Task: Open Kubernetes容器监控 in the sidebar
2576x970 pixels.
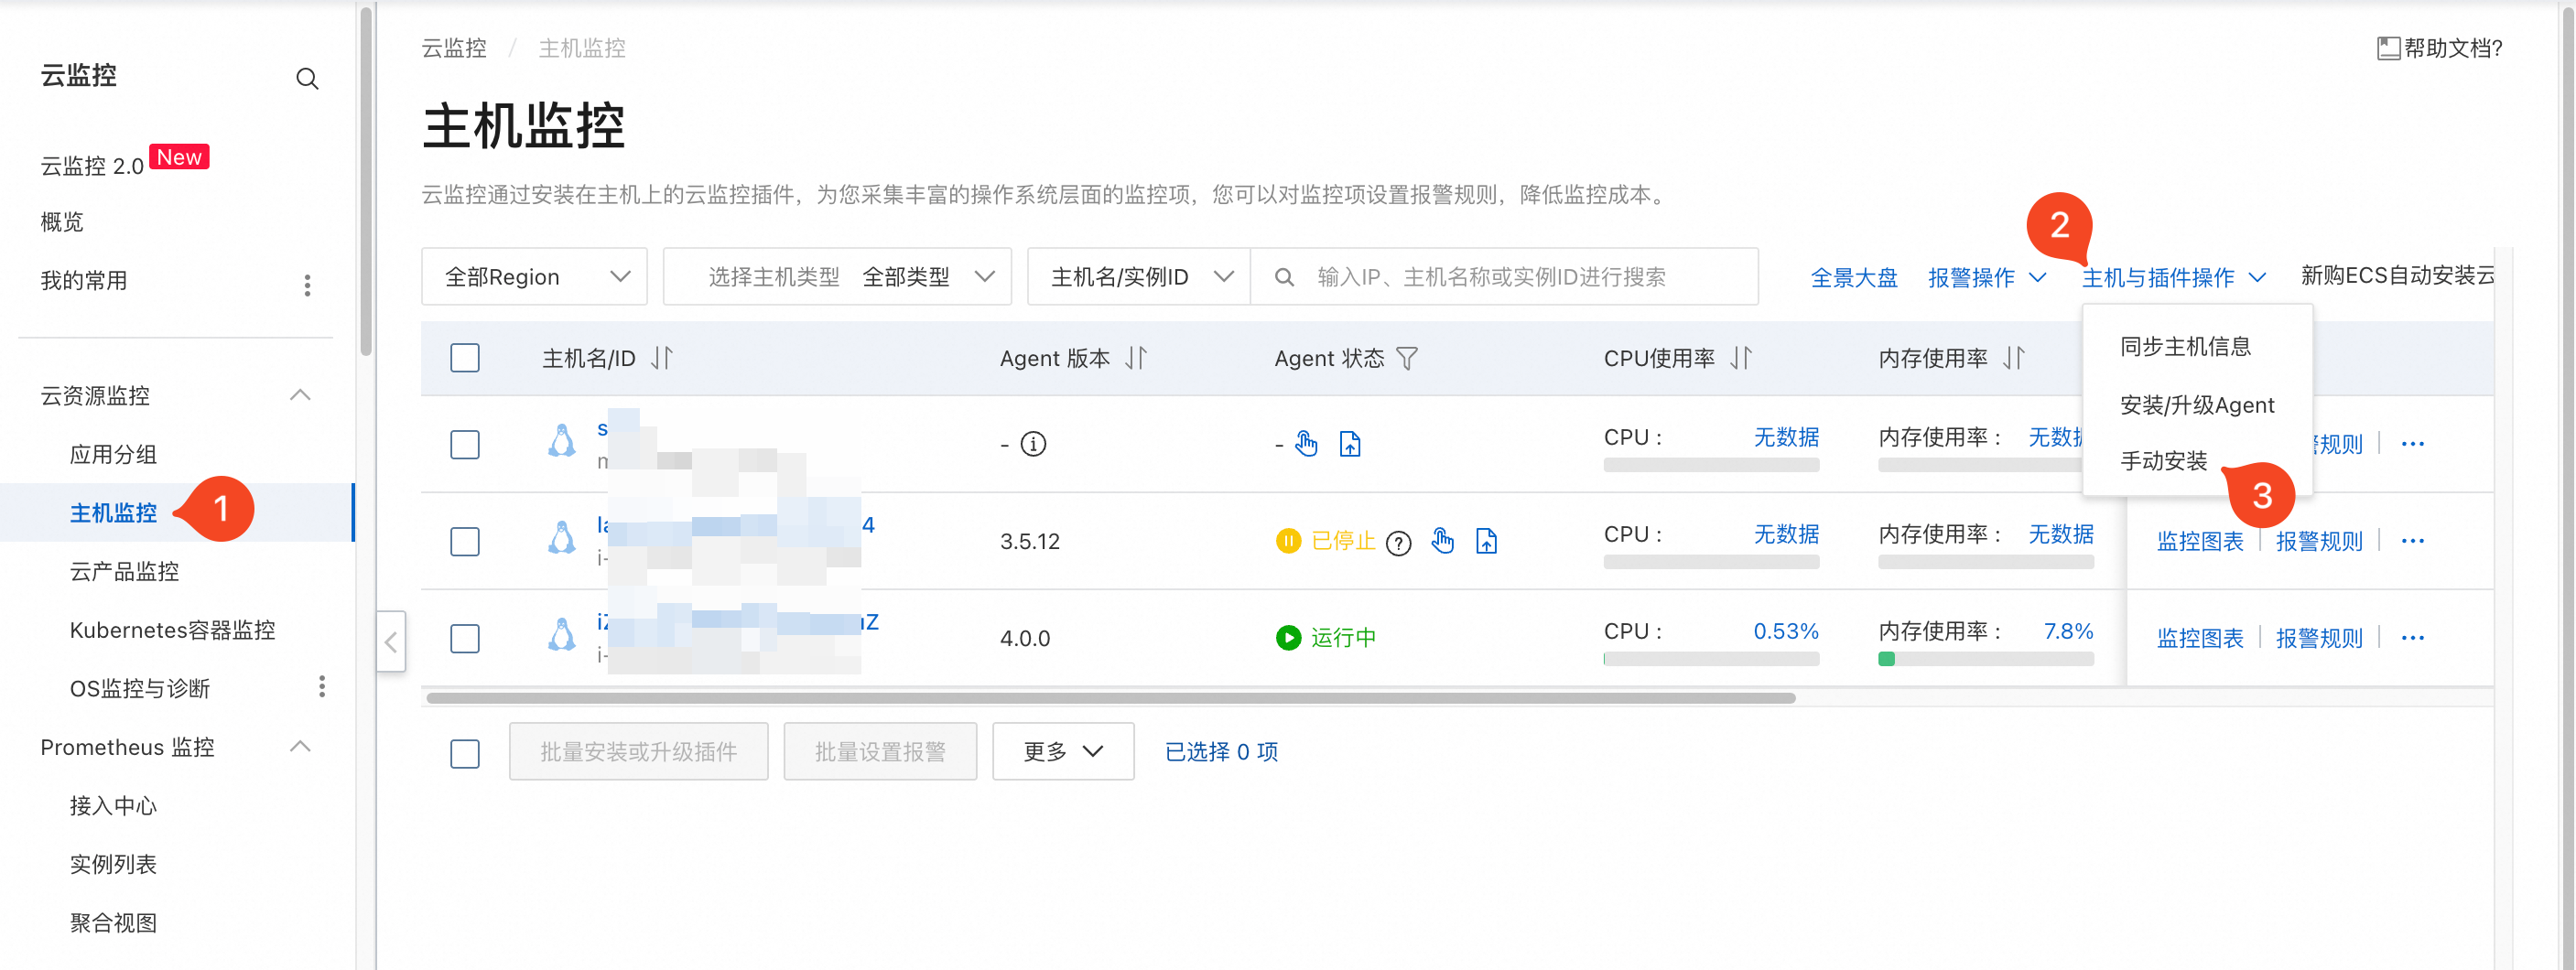Action: point(172,630)
